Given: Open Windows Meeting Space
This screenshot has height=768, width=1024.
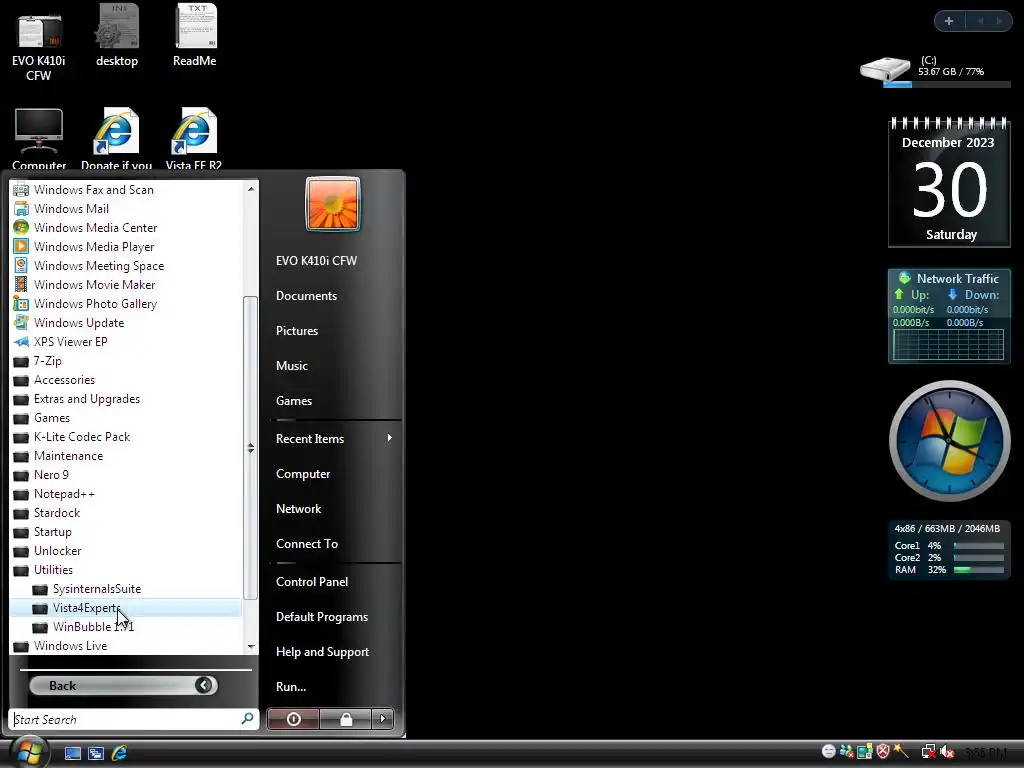Looking at the screenshot, I should pos(126,266).
